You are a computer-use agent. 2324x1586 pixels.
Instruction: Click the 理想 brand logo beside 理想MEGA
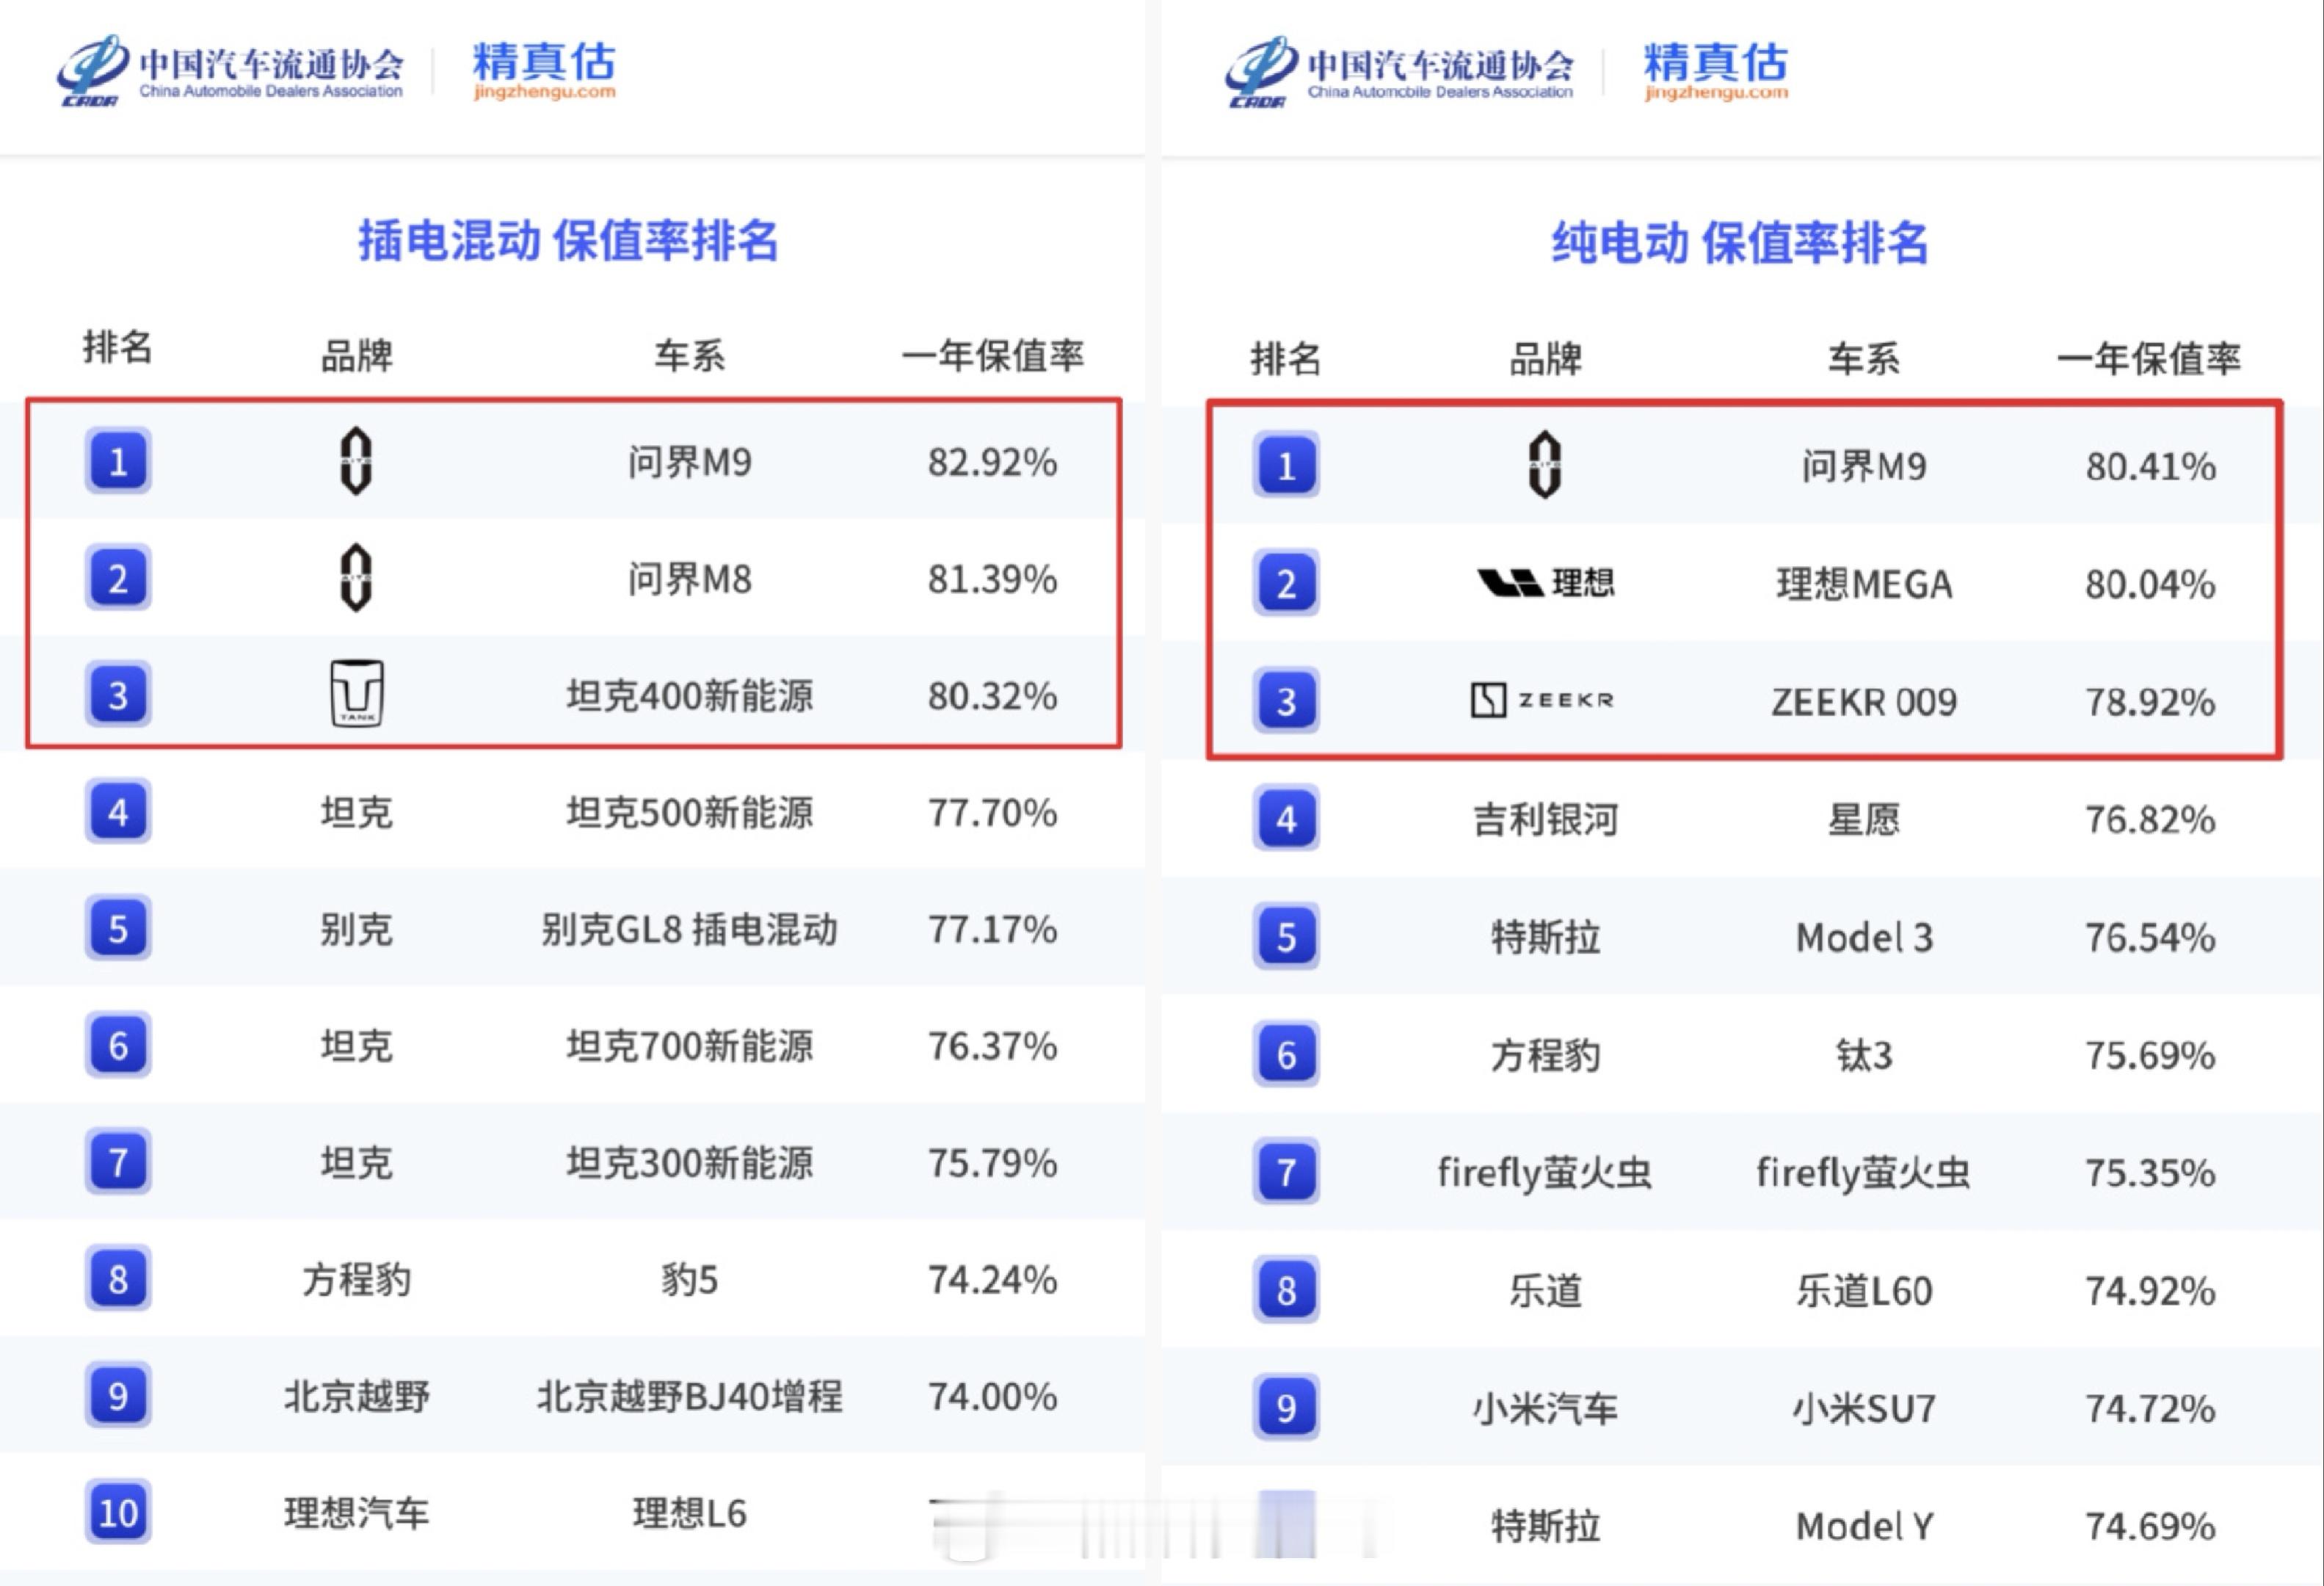pos(1546,582)
